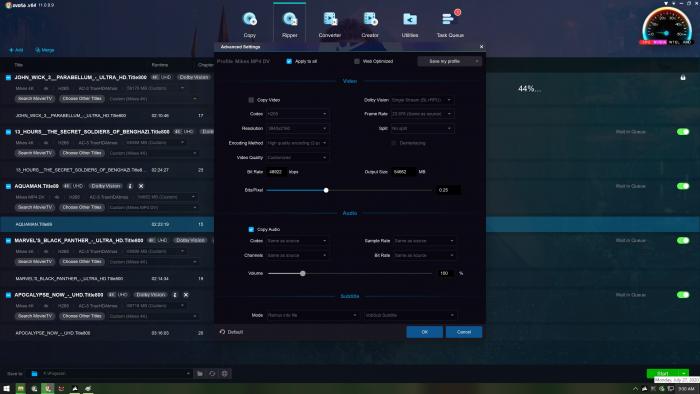Viewport: 700px width, 394px height.
Task: Click the info icon on APOCALYPSE_NOW row
Action: pos(175,295)
